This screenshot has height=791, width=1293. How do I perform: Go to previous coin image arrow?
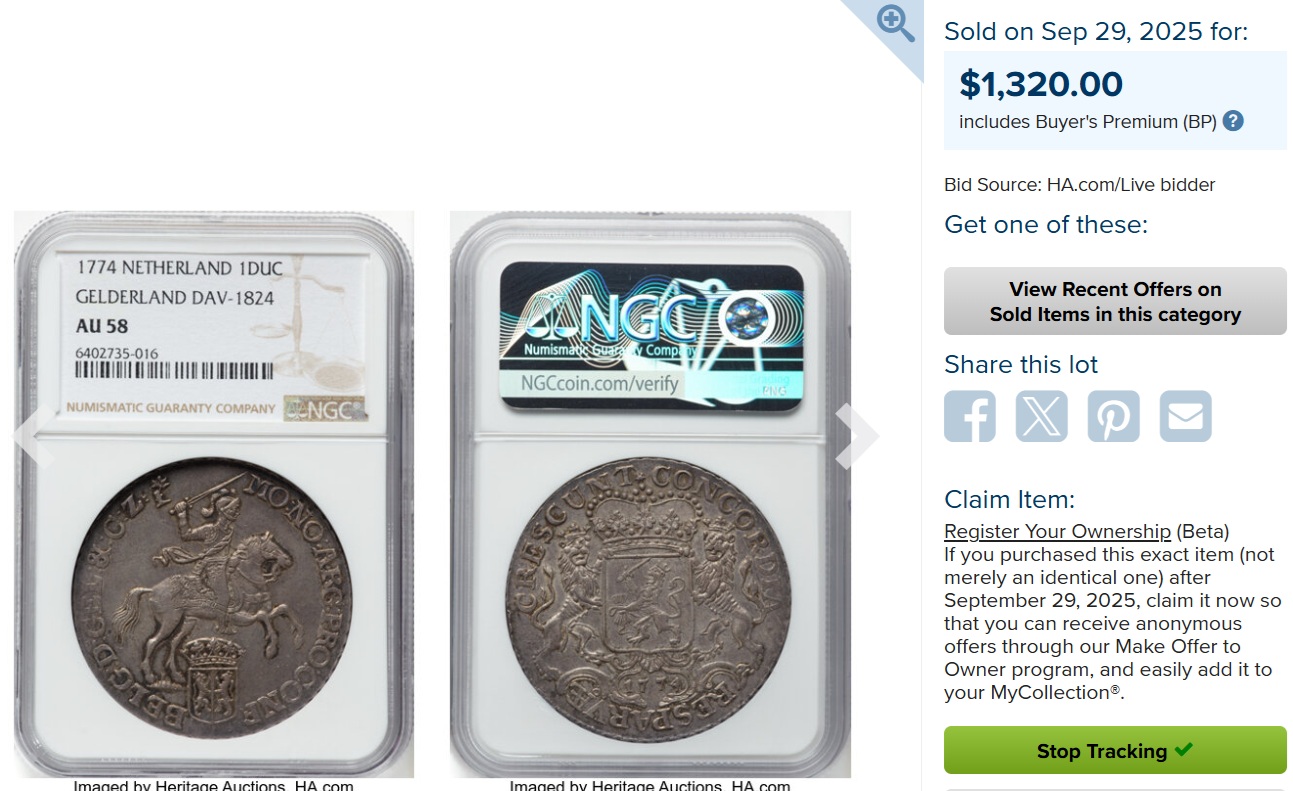(32, 436)
